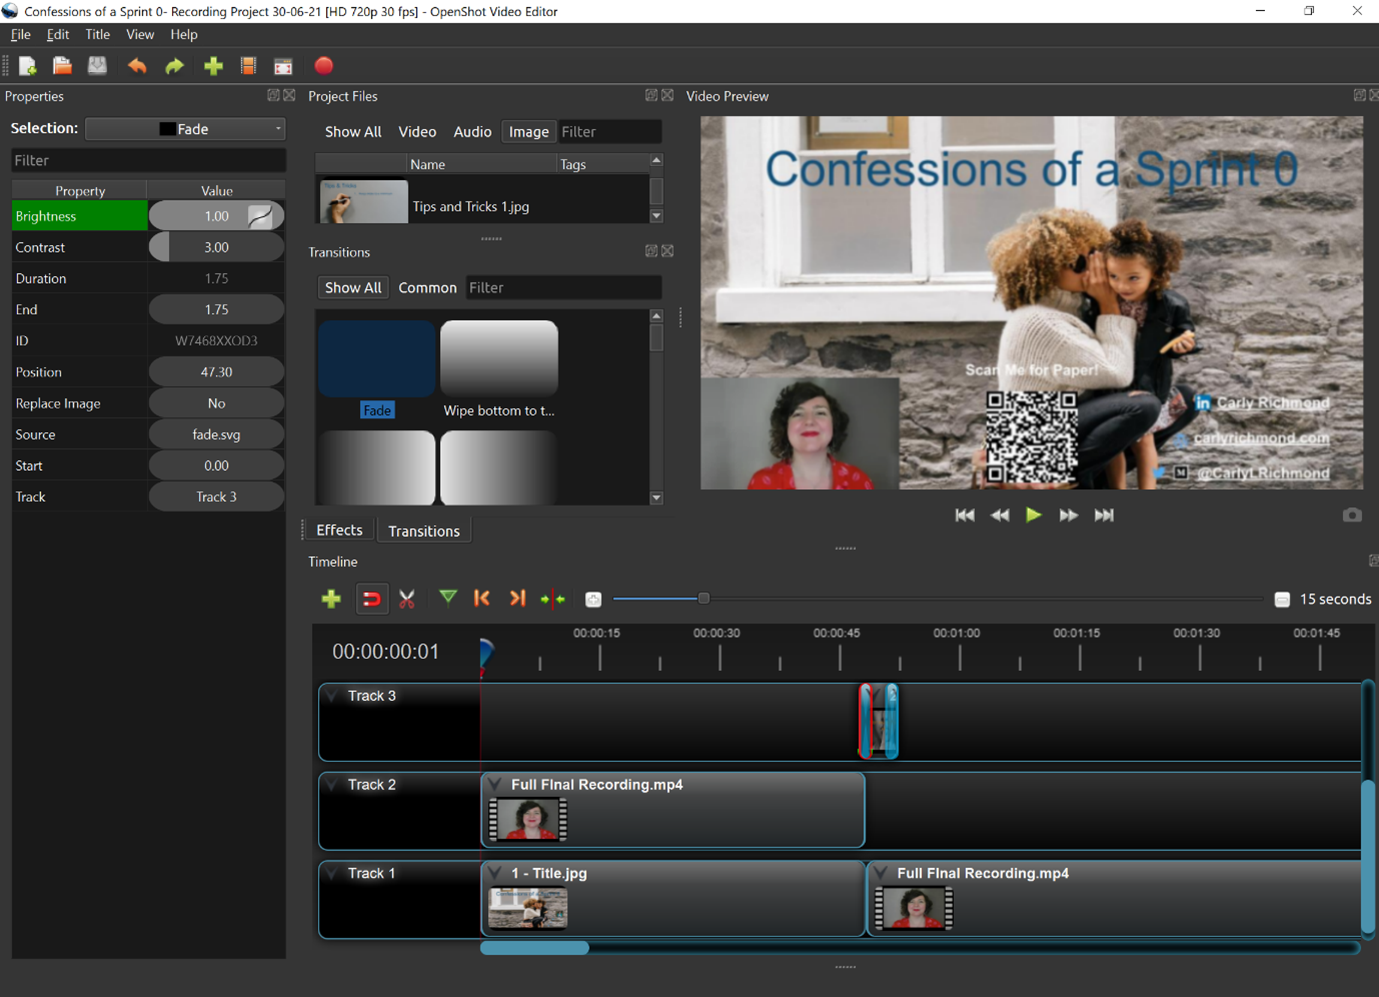
Task: Toggle the Common transitions filter
Action: 427,288
